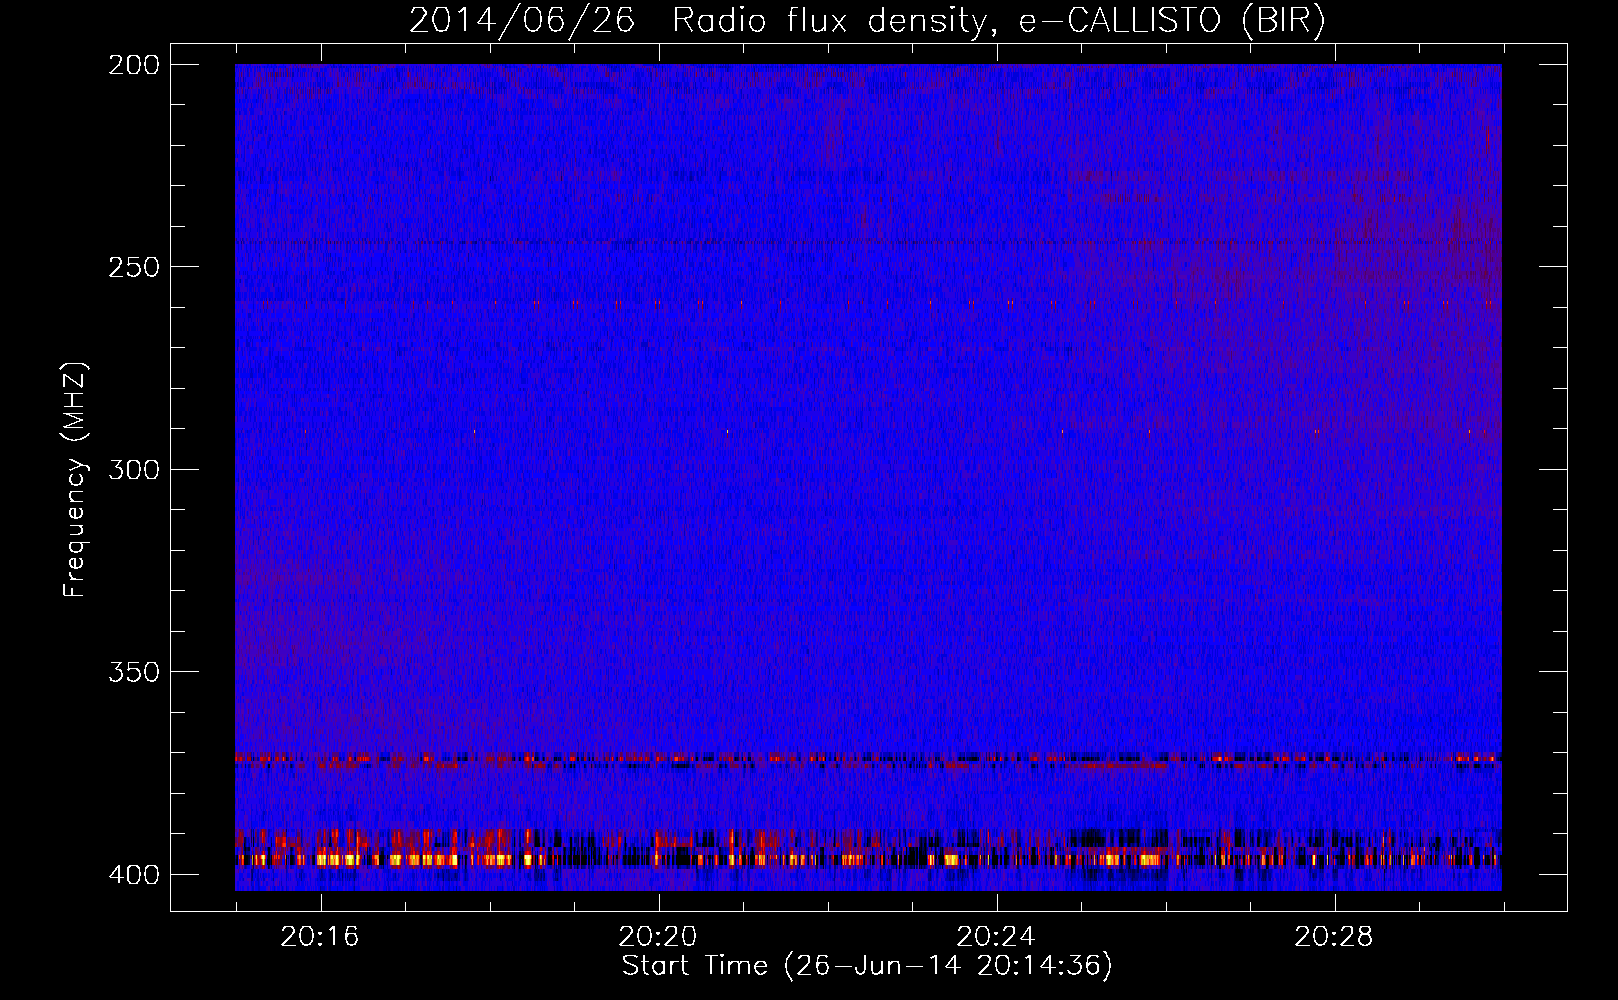The height and width of the screenshot is (1000, 1618).
Task: Click the '300' frequency tick label
Action: pyautogui.click(x=133, y=469)
